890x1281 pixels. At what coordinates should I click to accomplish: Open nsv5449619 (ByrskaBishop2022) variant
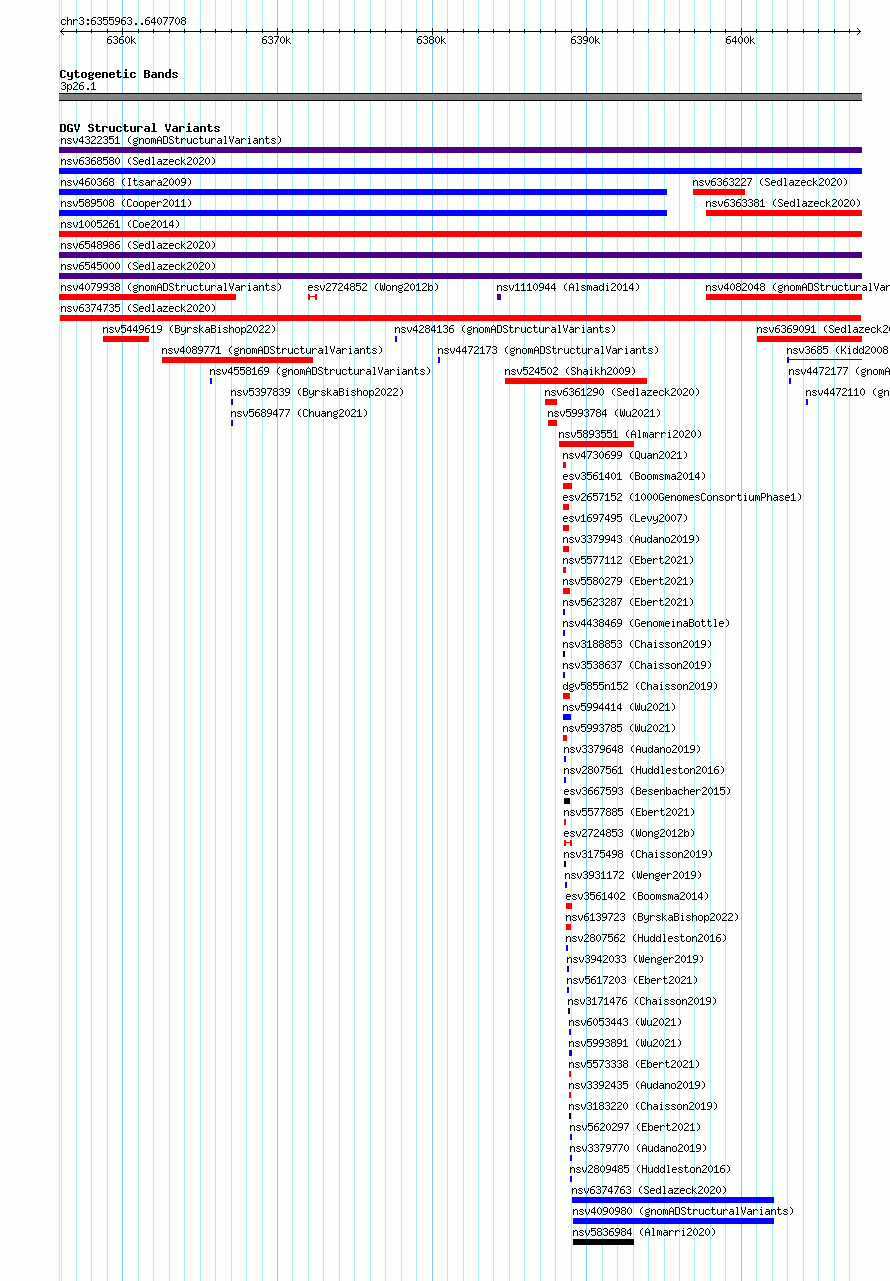pos(190,329)
